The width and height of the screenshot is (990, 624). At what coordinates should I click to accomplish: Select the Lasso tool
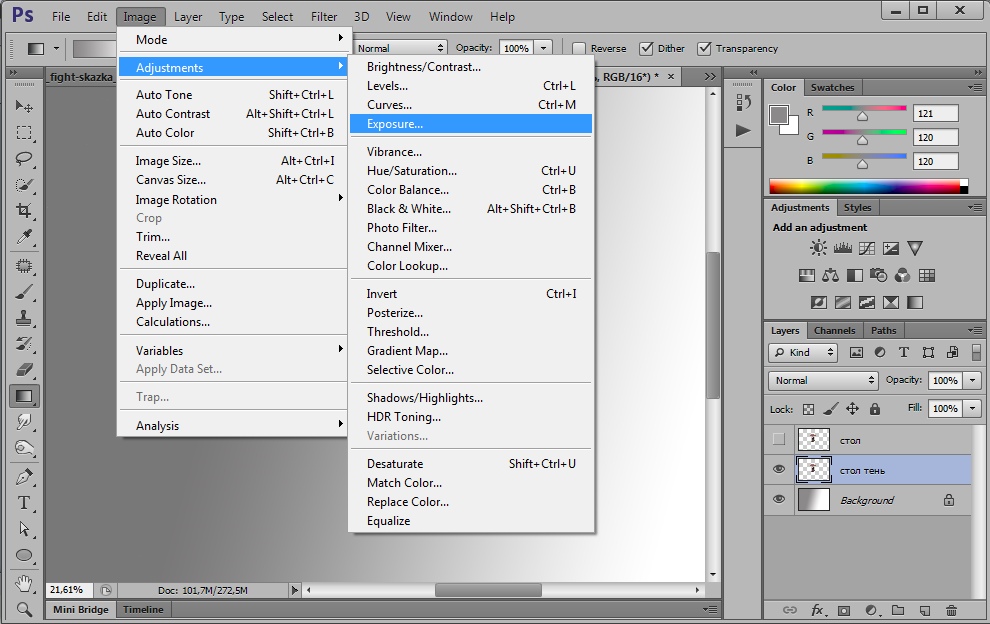point(24,159)
